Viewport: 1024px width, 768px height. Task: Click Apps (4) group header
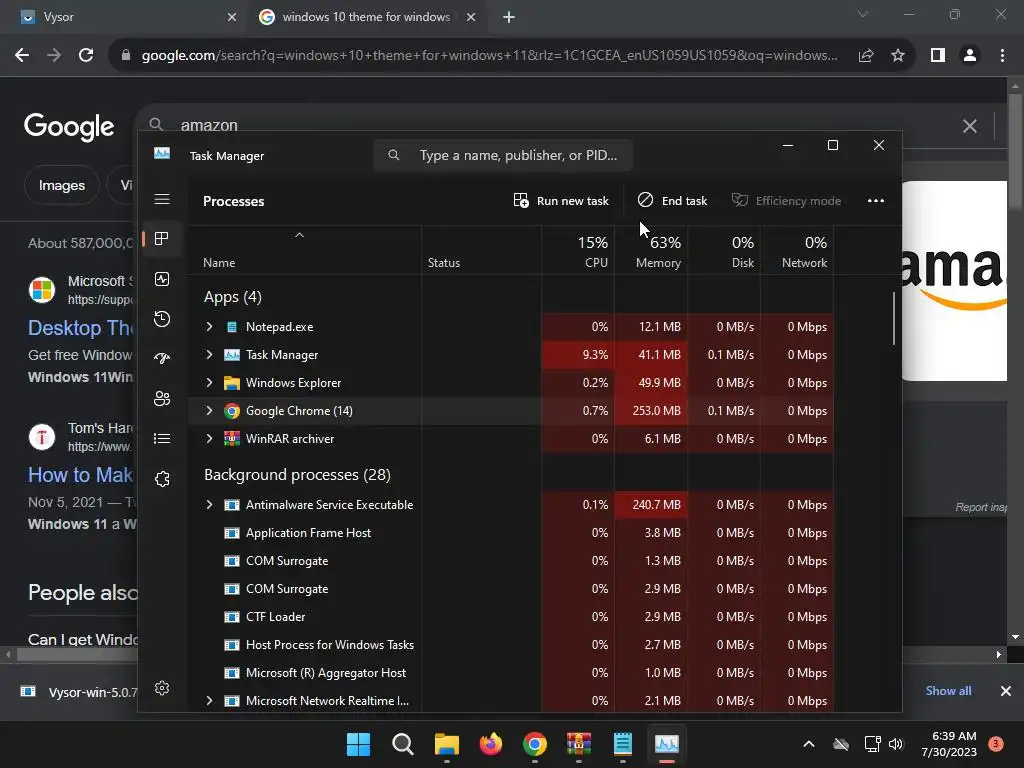pyautogui.click(x=232, y=297)
